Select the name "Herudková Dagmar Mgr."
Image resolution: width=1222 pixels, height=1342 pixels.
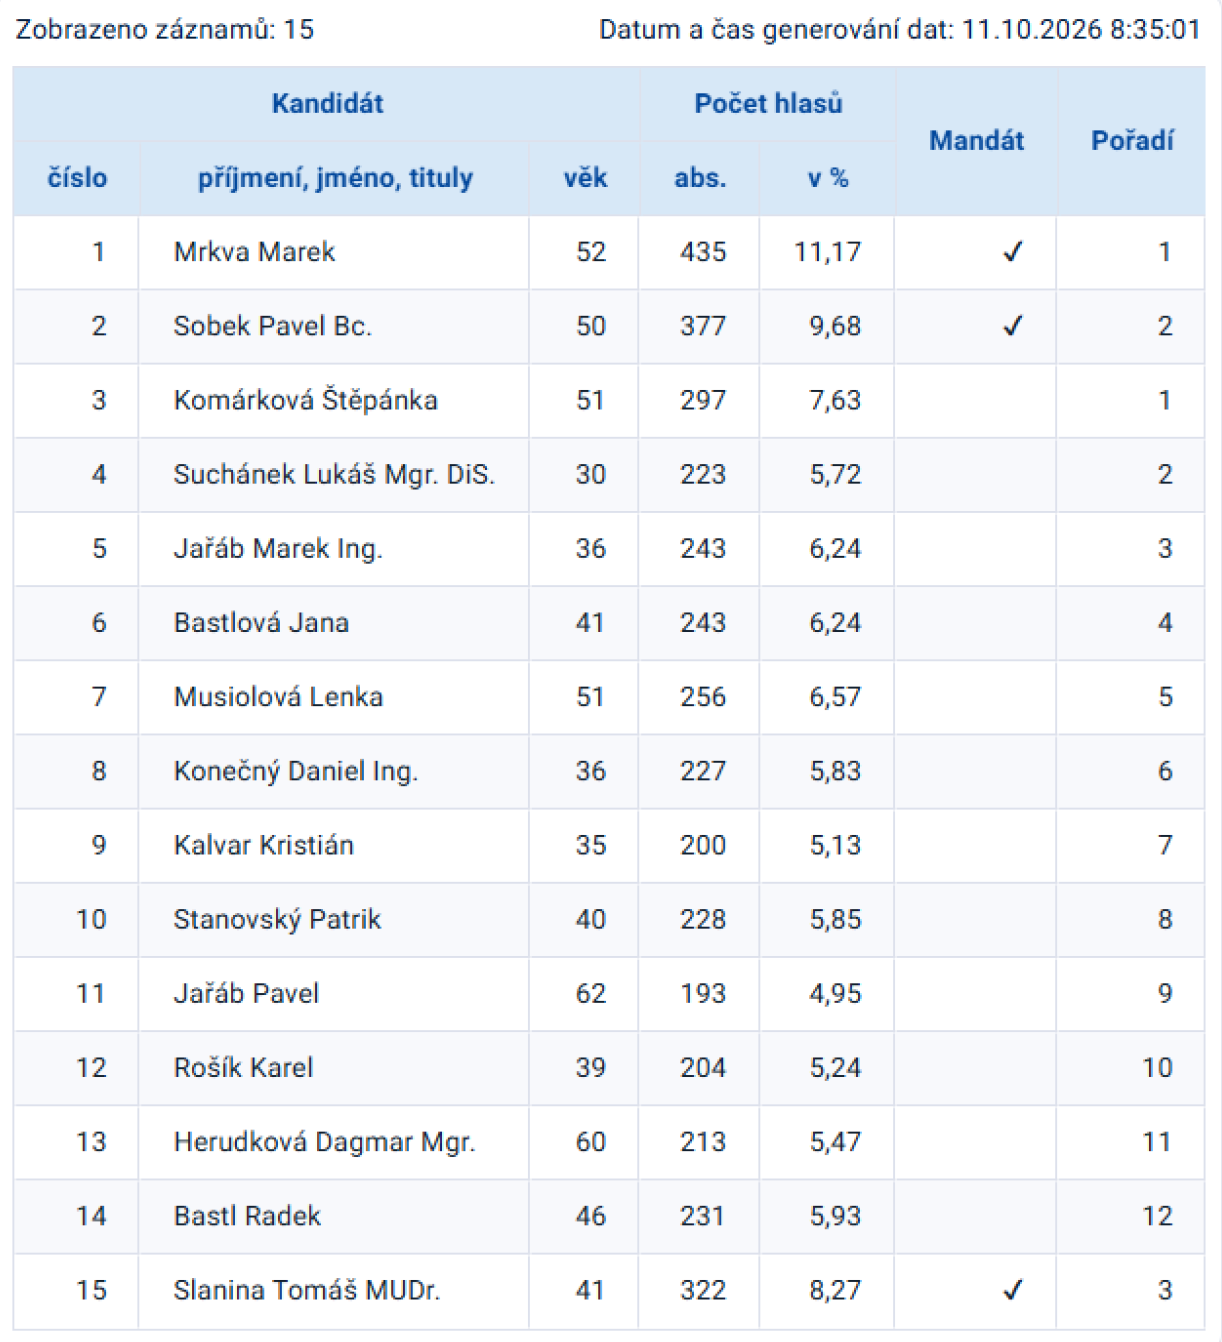point(324,1142)
